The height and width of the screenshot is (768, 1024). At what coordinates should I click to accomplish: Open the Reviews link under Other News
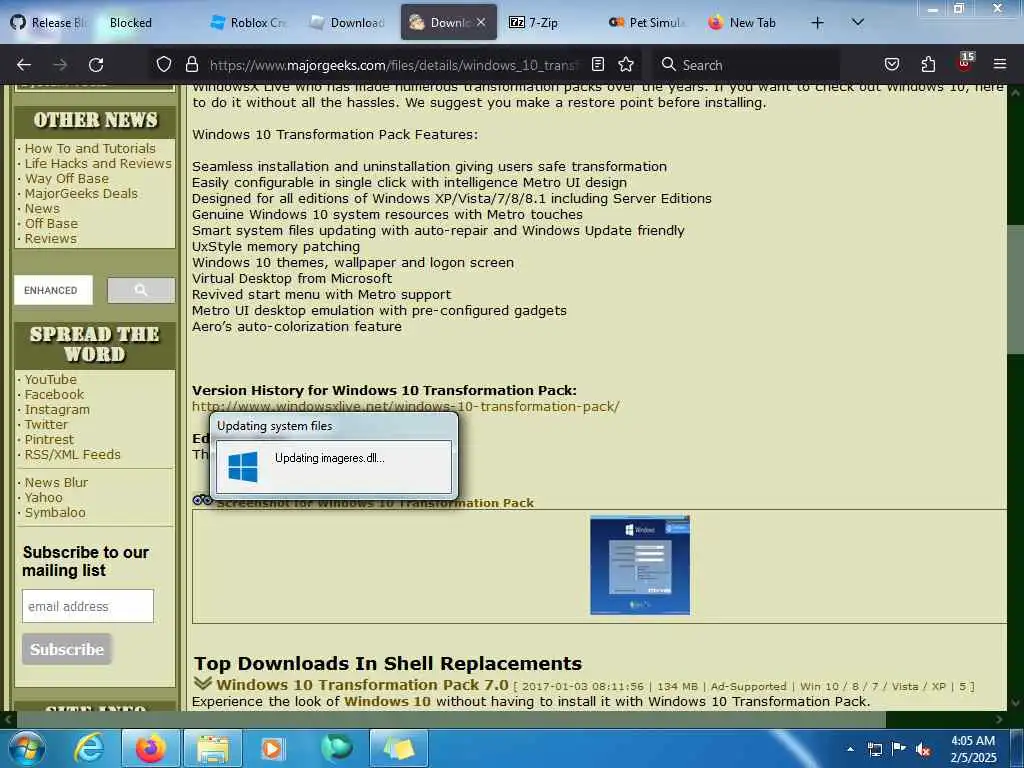tap(50, 238)
